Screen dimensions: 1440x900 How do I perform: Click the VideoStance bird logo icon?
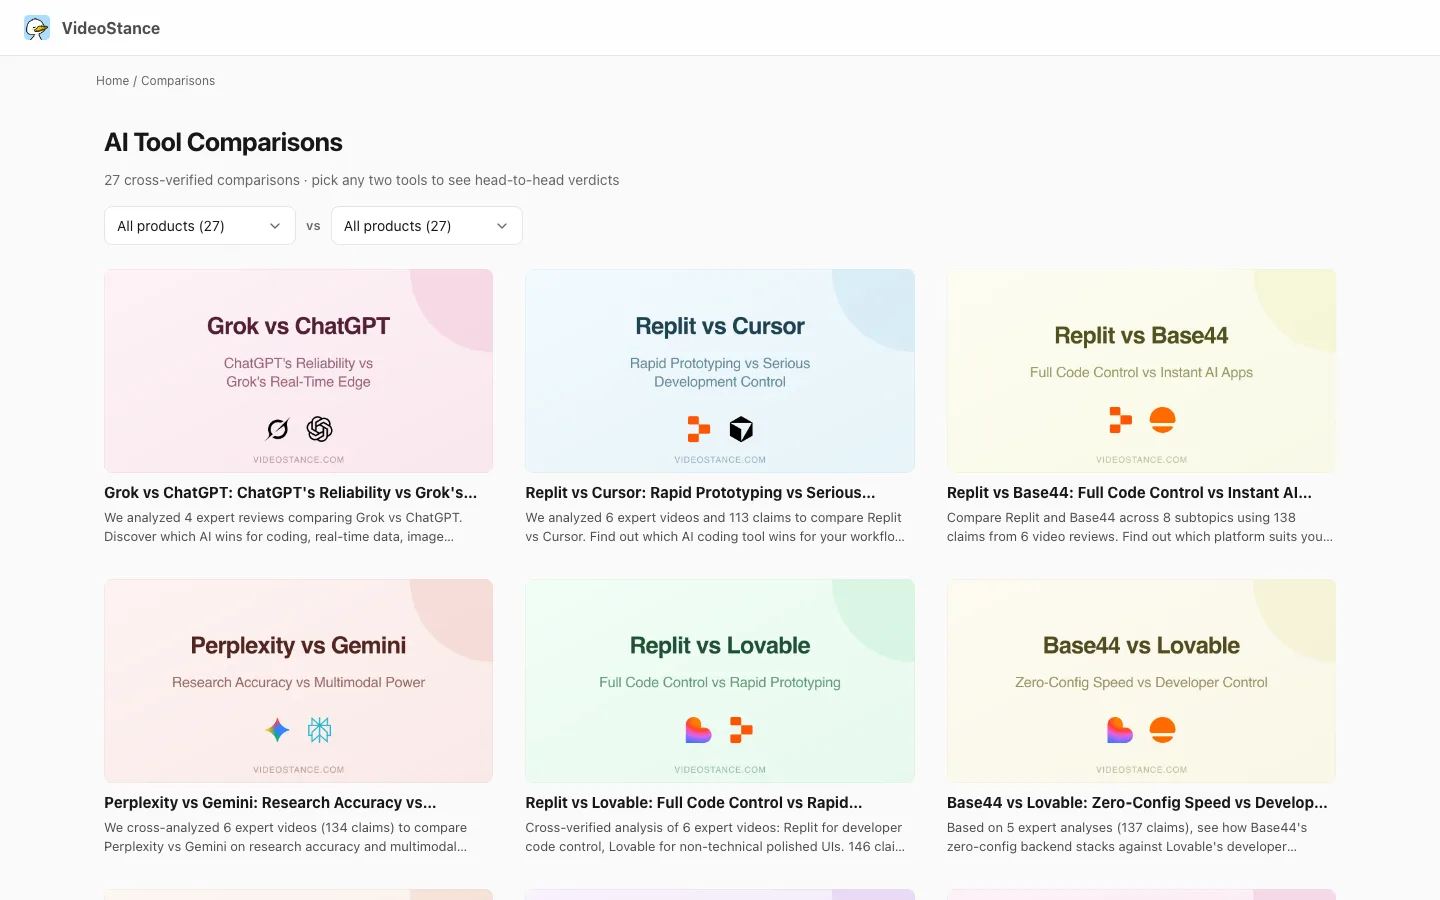(37, 28)
